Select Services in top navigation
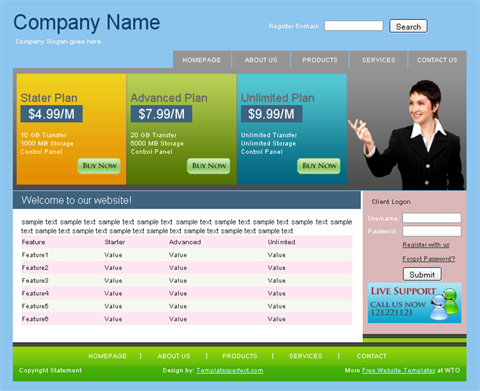 (378, 60)
